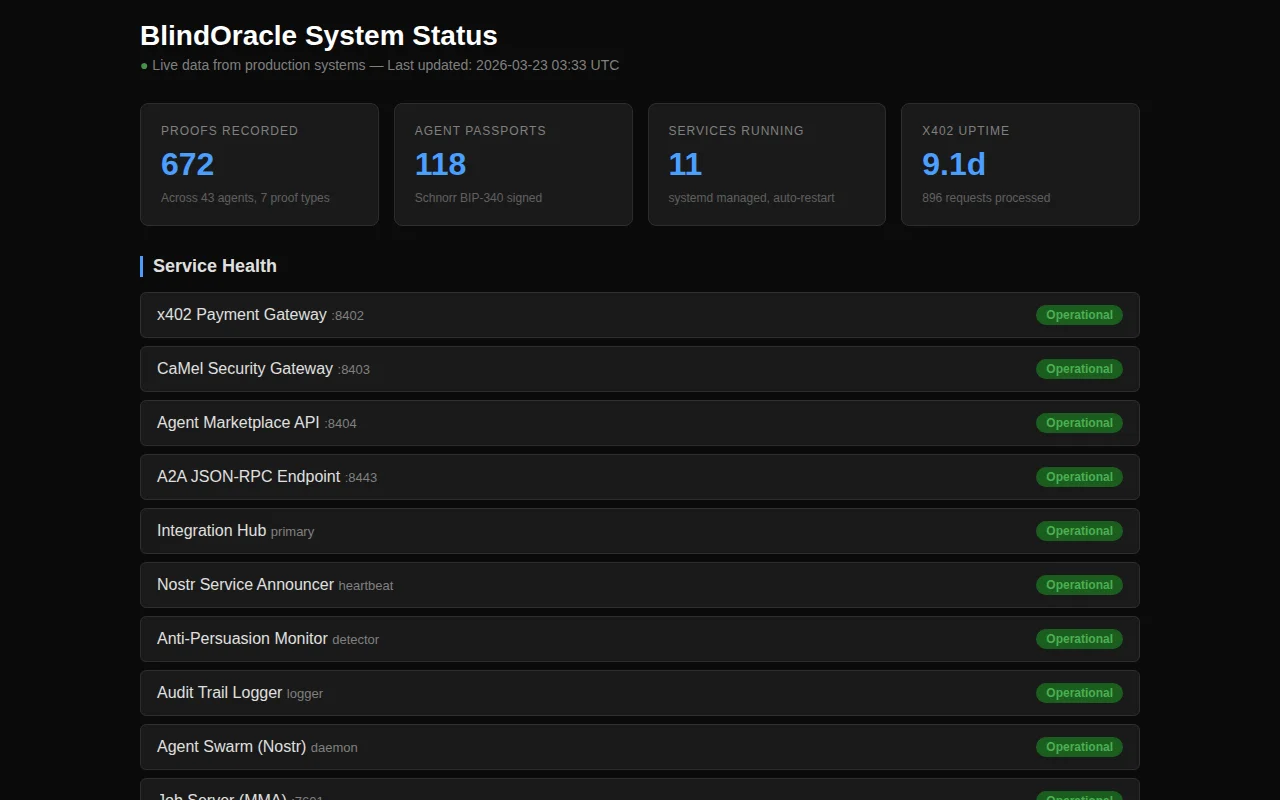The image size is (1280, 800).
Task: Select the Proofs Recorded 672 card
Action: click(260, 164)
